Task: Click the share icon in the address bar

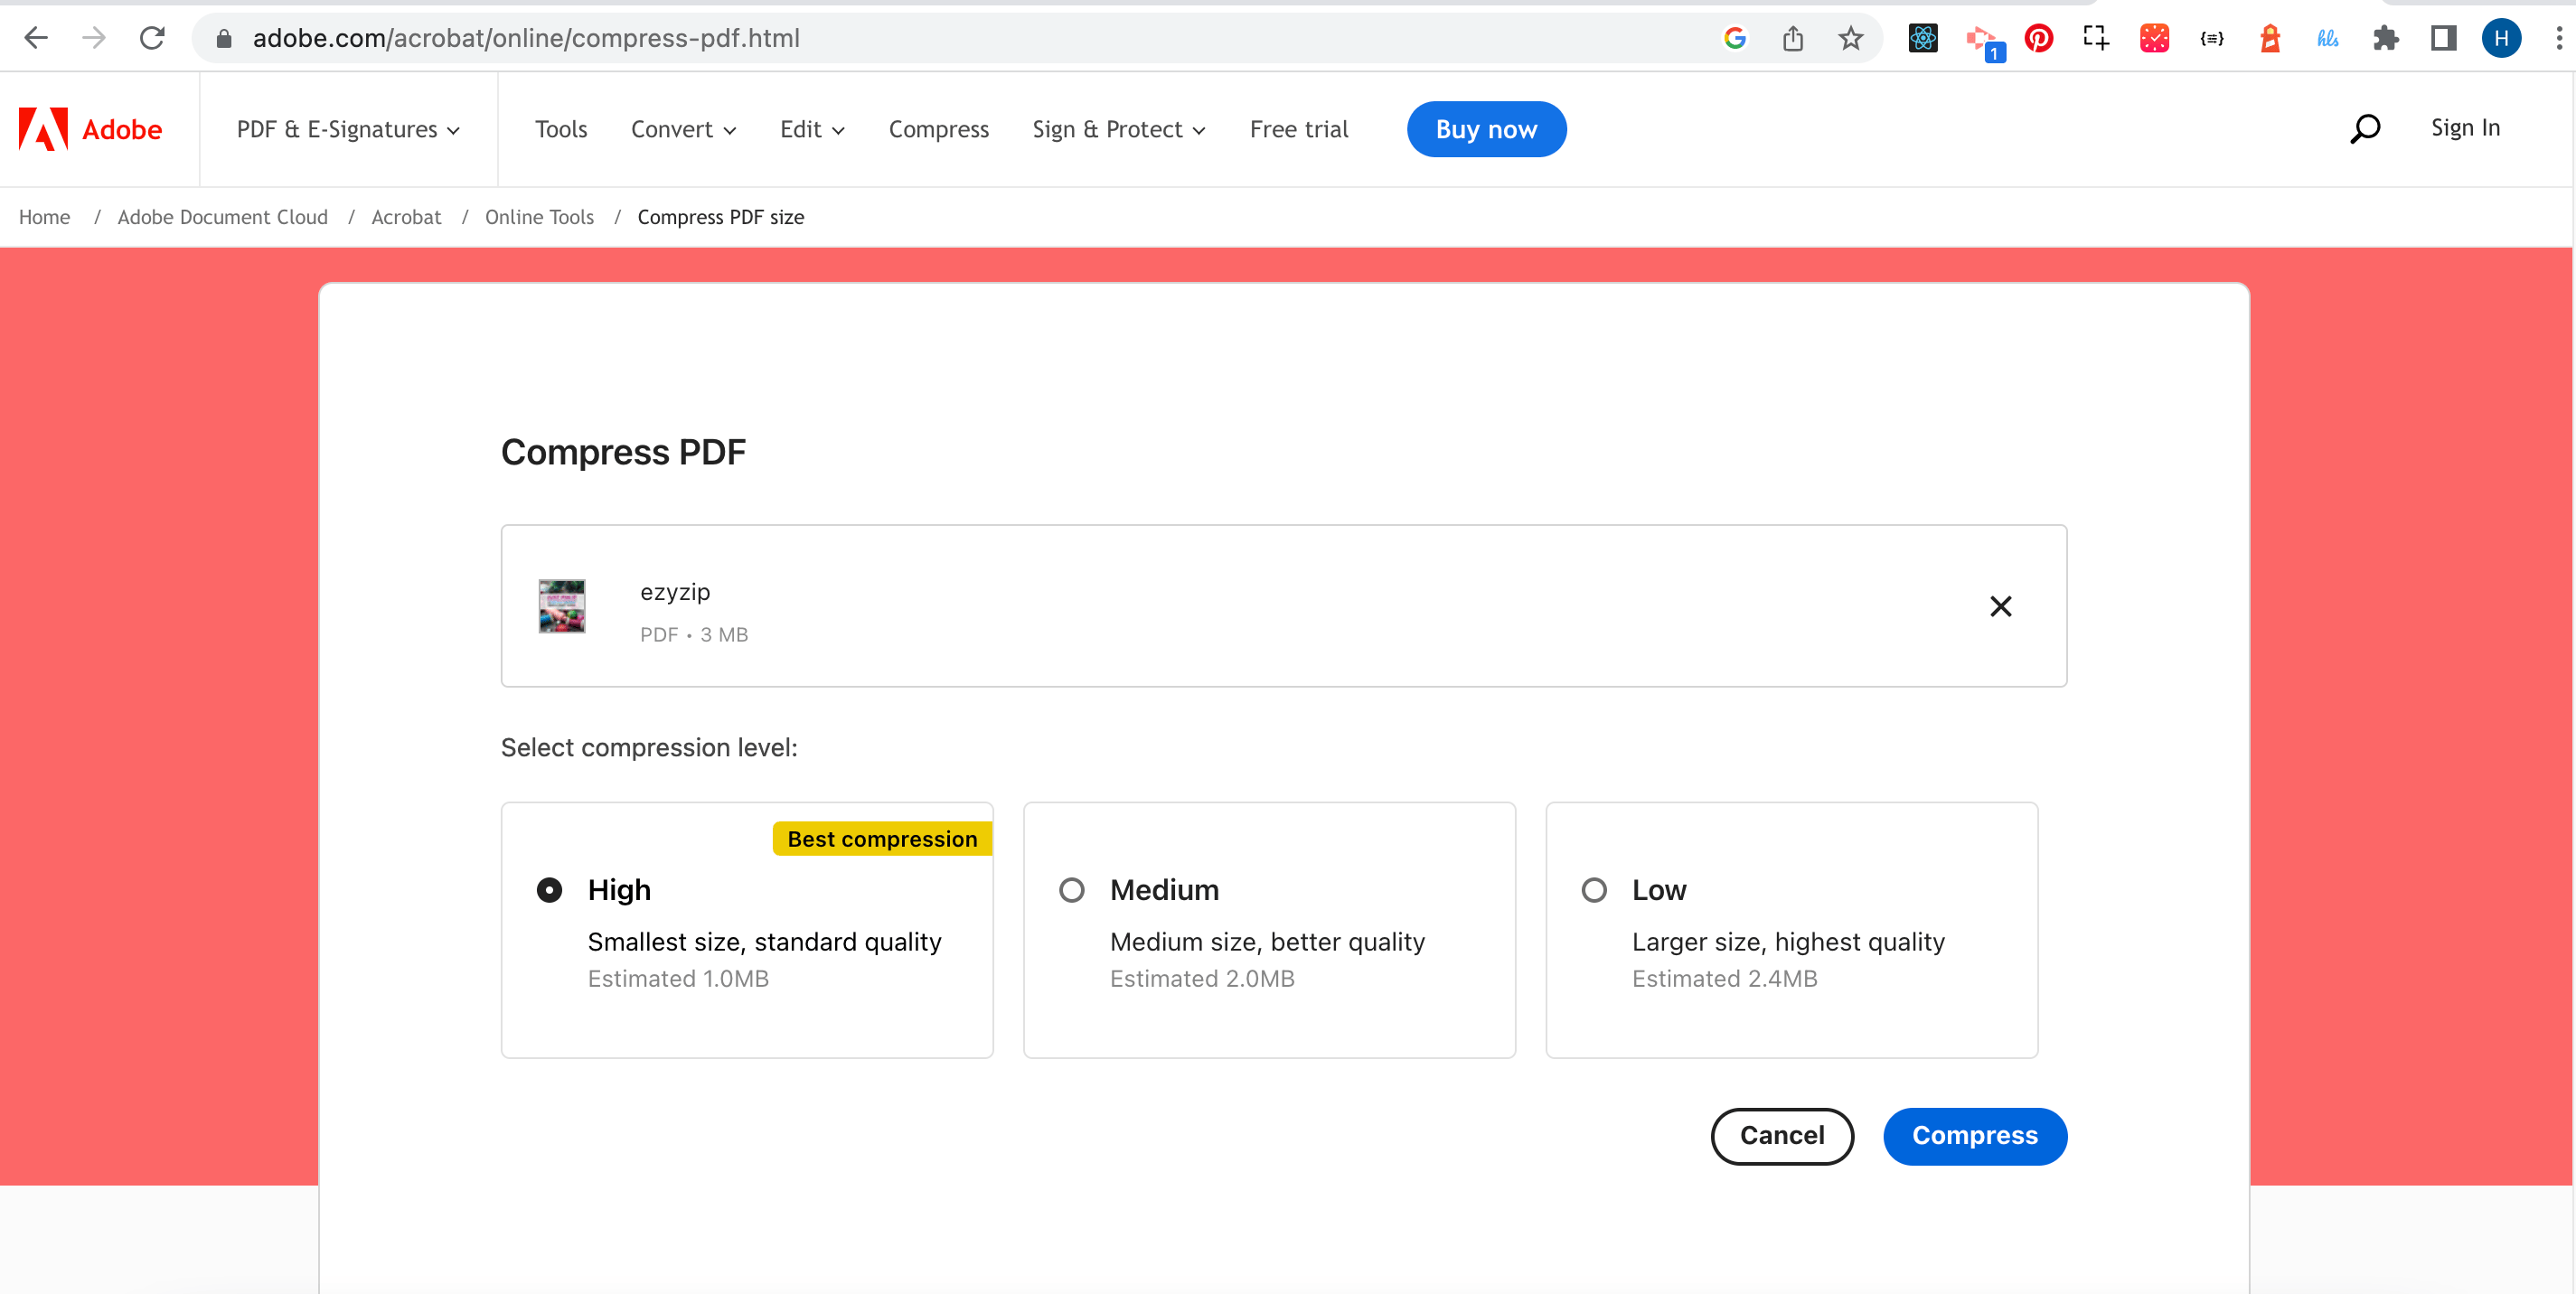Action: coord(1793,38)
